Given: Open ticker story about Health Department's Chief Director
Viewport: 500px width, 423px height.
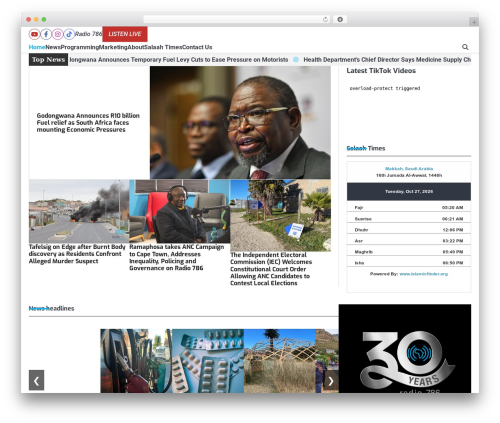Looking at the screenshot, I should click(x=387, y=60).
